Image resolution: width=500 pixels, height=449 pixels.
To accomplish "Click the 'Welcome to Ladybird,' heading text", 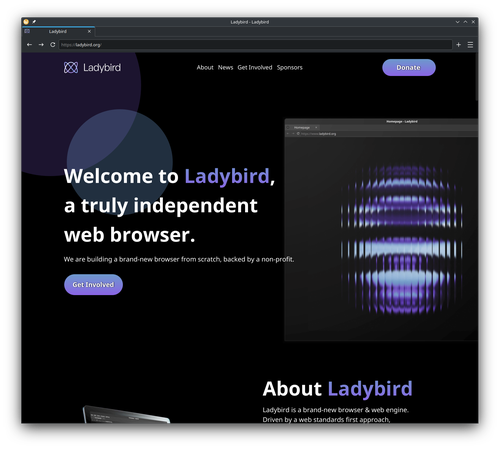I will [x=169, y=176].
